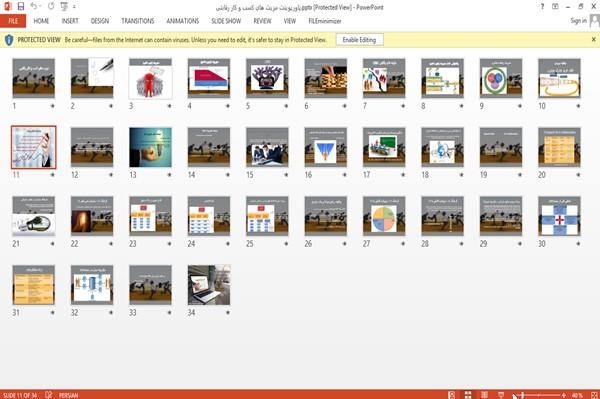Click the 40% zoom level button
Screen dimensions: 600x399
point(577,395)
